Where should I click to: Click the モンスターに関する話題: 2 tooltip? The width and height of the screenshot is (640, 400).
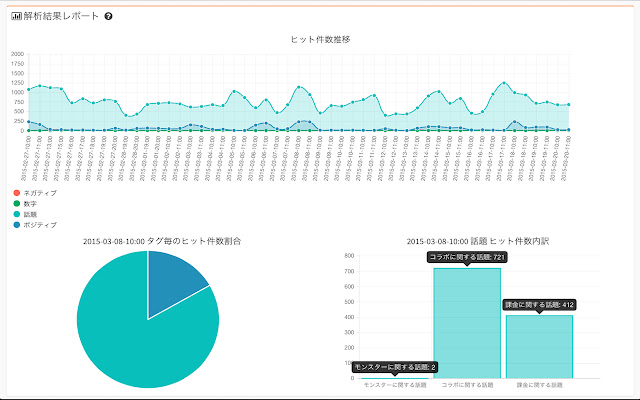394,367
